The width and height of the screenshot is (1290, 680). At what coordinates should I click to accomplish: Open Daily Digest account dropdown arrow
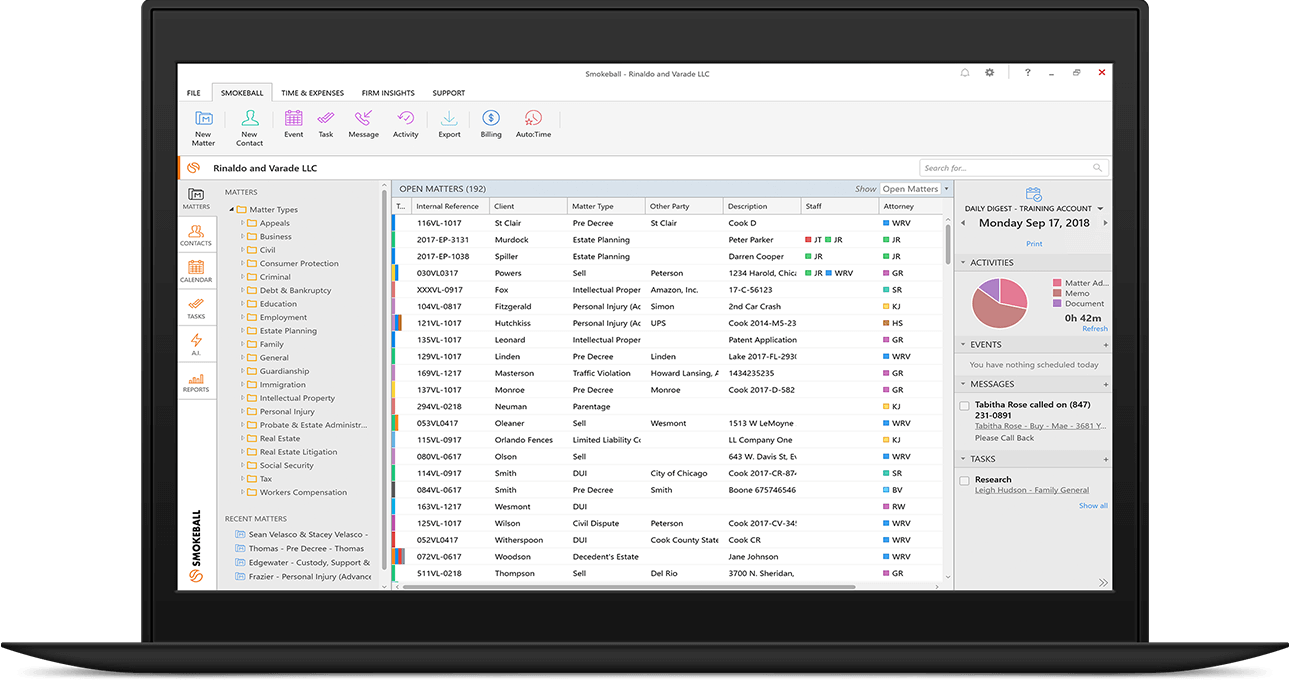click(x=1101, y=209)
